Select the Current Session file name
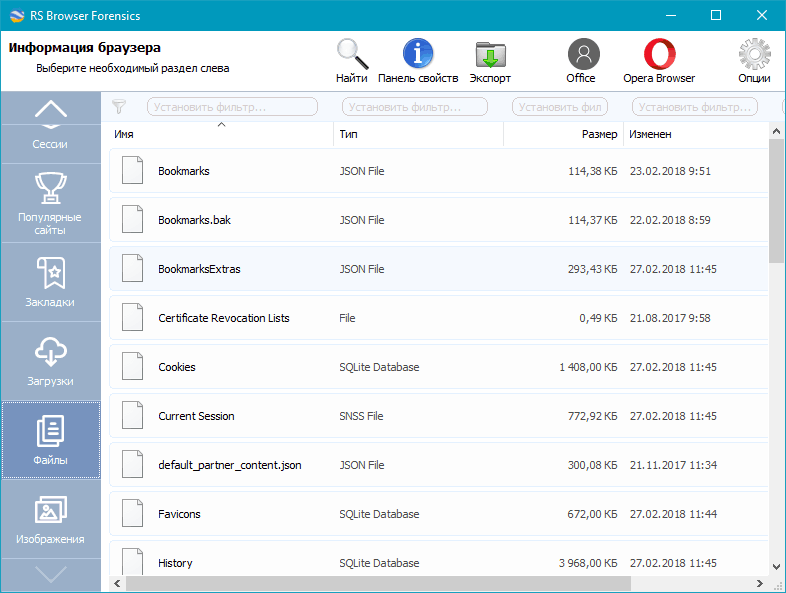 tap(196, 416)
